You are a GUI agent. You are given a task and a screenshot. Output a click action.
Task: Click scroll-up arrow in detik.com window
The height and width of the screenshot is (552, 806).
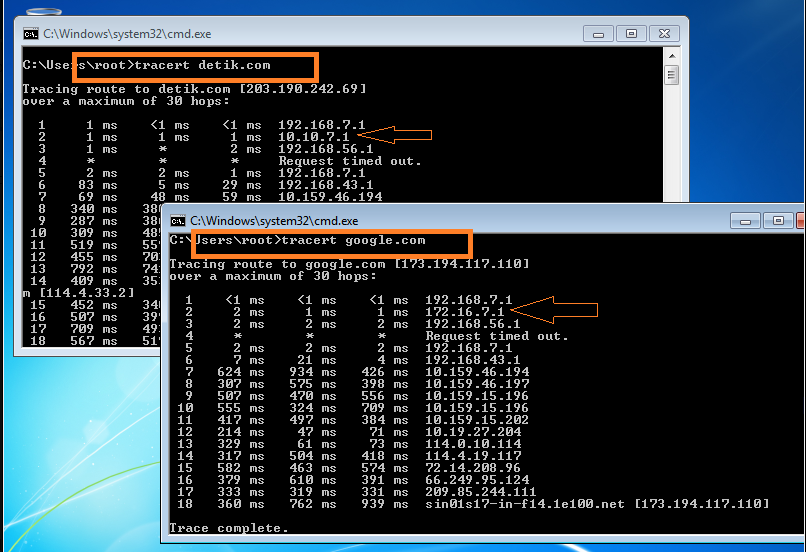click(671, 56)
